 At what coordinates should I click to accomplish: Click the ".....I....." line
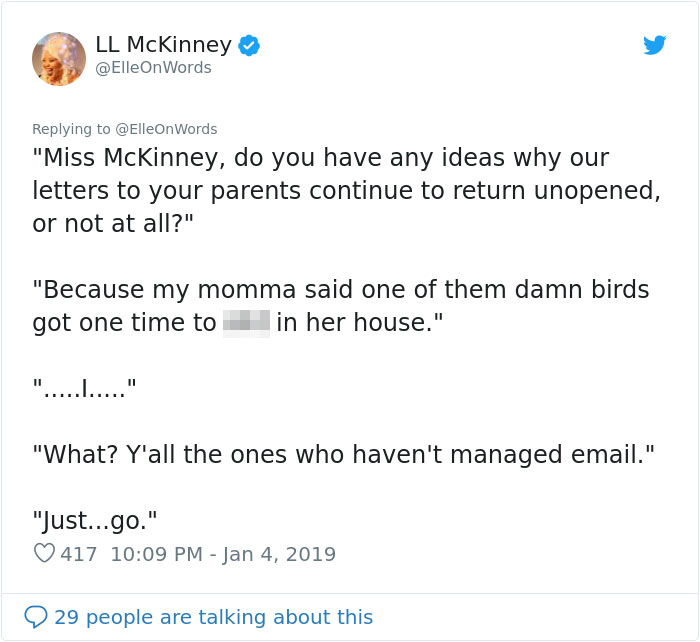84,389
